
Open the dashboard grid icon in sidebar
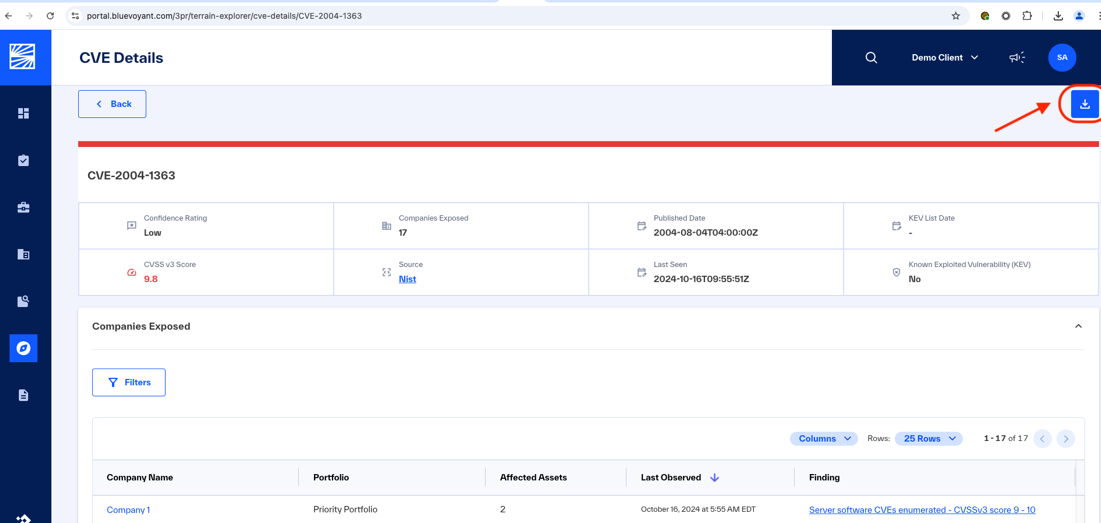pos(23,113)
